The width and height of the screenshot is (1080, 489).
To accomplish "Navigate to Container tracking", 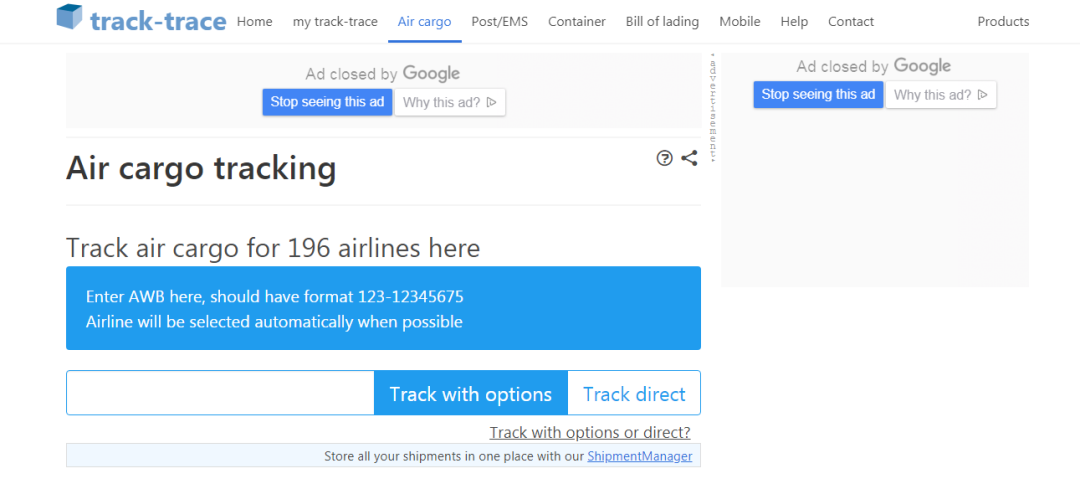I will 576,21.
